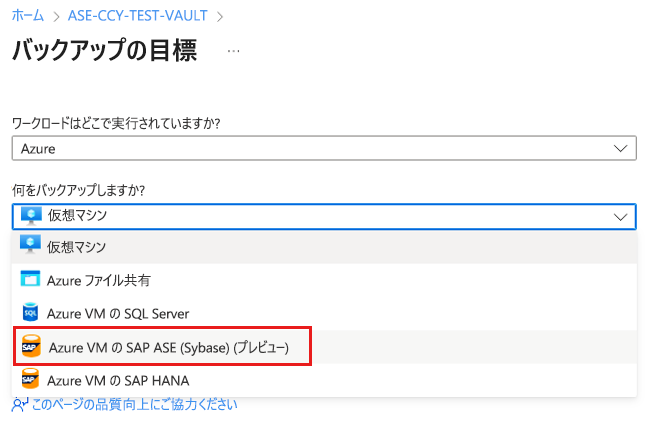This screenshot has width=646, height=429.
Task: Click the SQL Server database icon
Action: 31,313
